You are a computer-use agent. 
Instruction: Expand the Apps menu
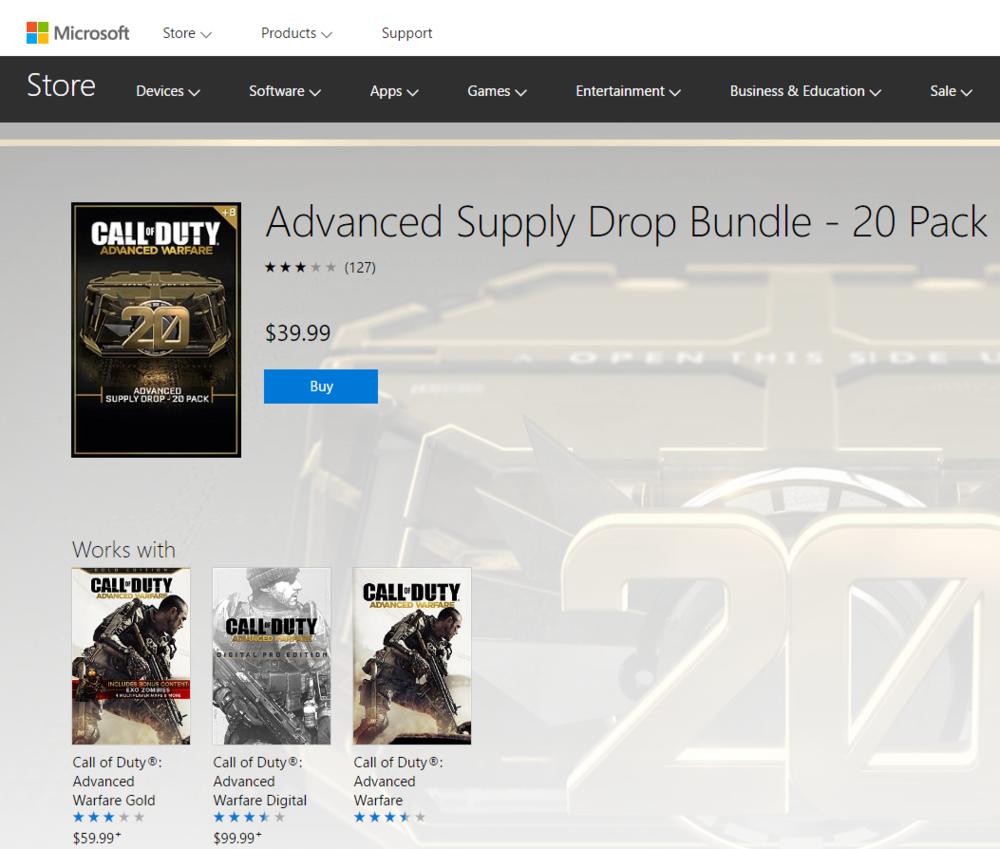(394, 91)
